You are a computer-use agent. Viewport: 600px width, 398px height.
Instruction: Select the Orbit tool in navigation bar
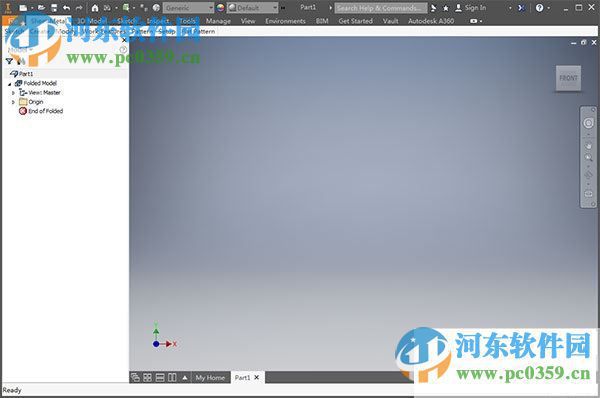[x=589, y=175]
